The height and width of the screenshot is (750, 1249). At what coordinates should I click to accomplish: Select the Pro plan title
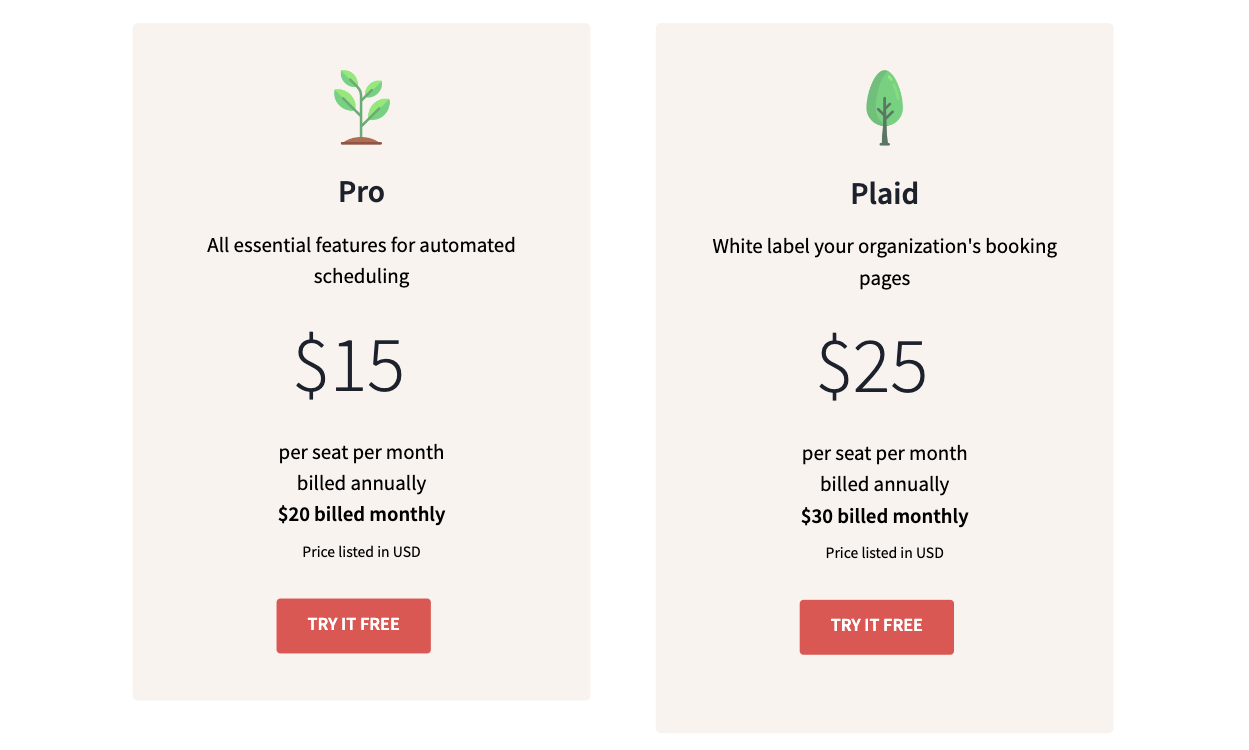click(x=360, y=192)
